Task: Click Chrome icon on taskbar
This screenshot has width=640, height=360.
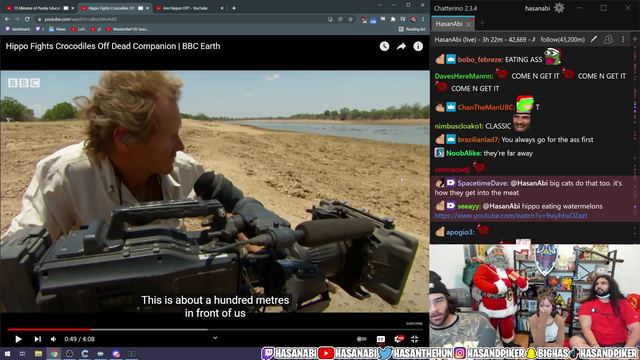Action: coord(54,353)
